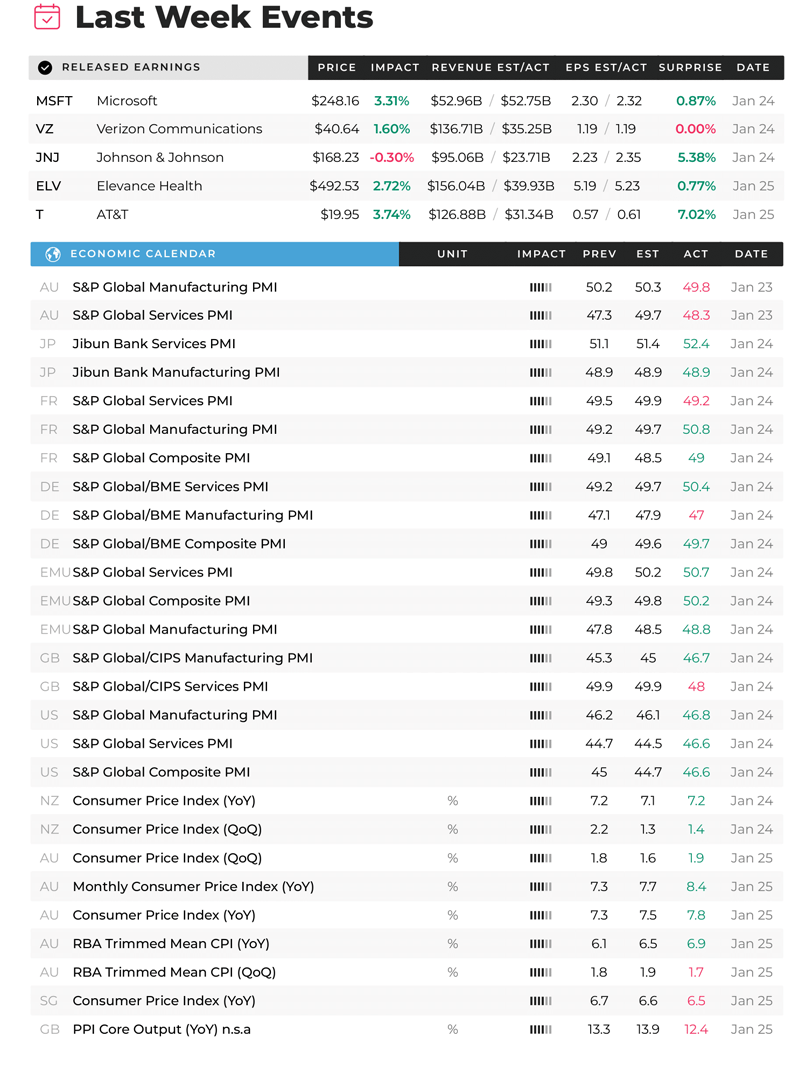Click the -0.30% impact value for JNJ
The image size is (806, 1067).
(391, 157)
